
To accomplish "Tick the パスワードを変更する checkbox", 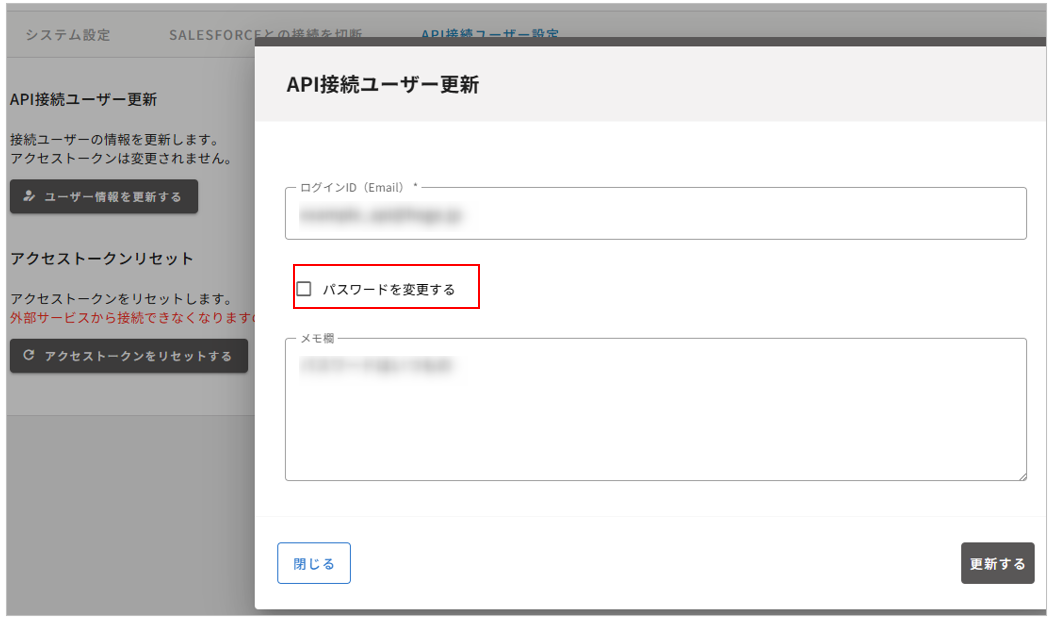I will pos(304,289).
